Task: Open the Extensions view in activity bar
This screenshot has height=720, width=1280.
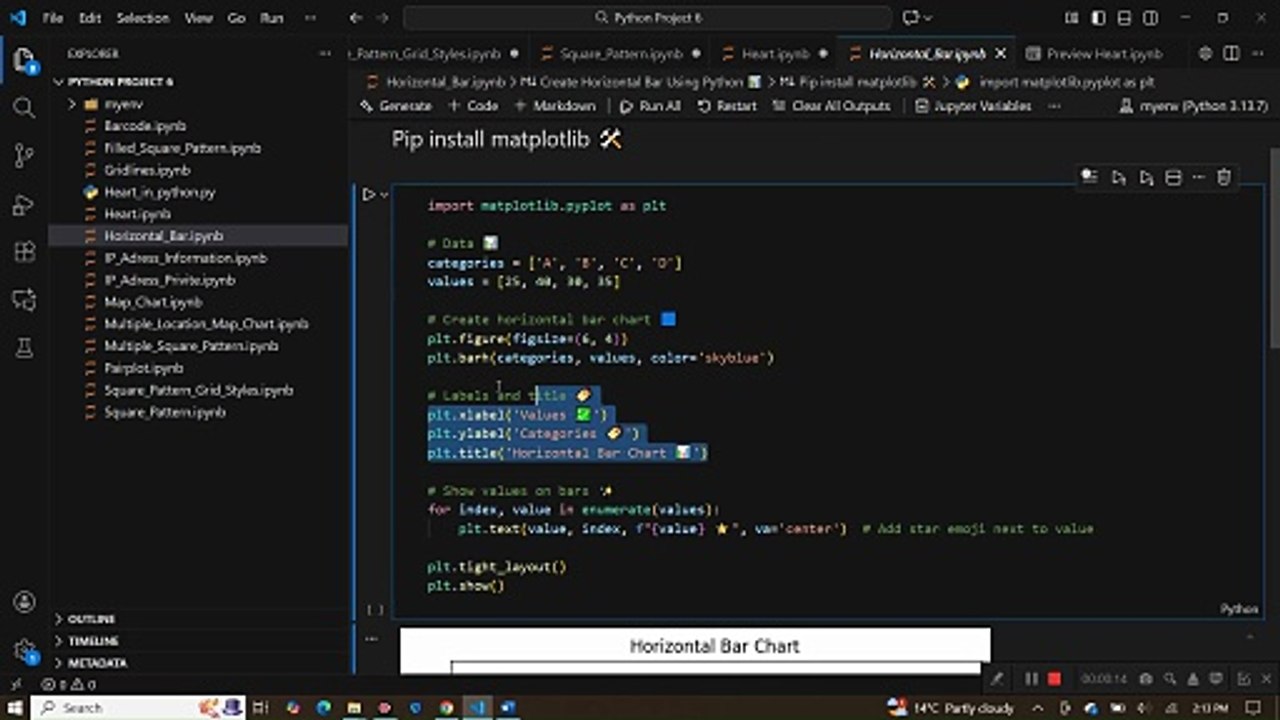Action: [x=24, y=251]
